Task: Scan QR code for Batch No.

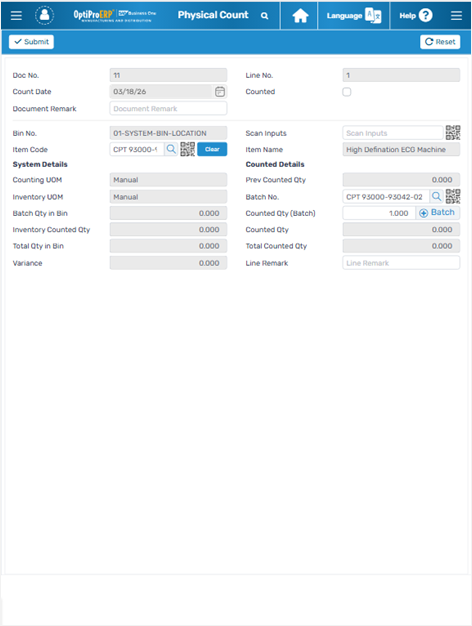Action: 453,196
